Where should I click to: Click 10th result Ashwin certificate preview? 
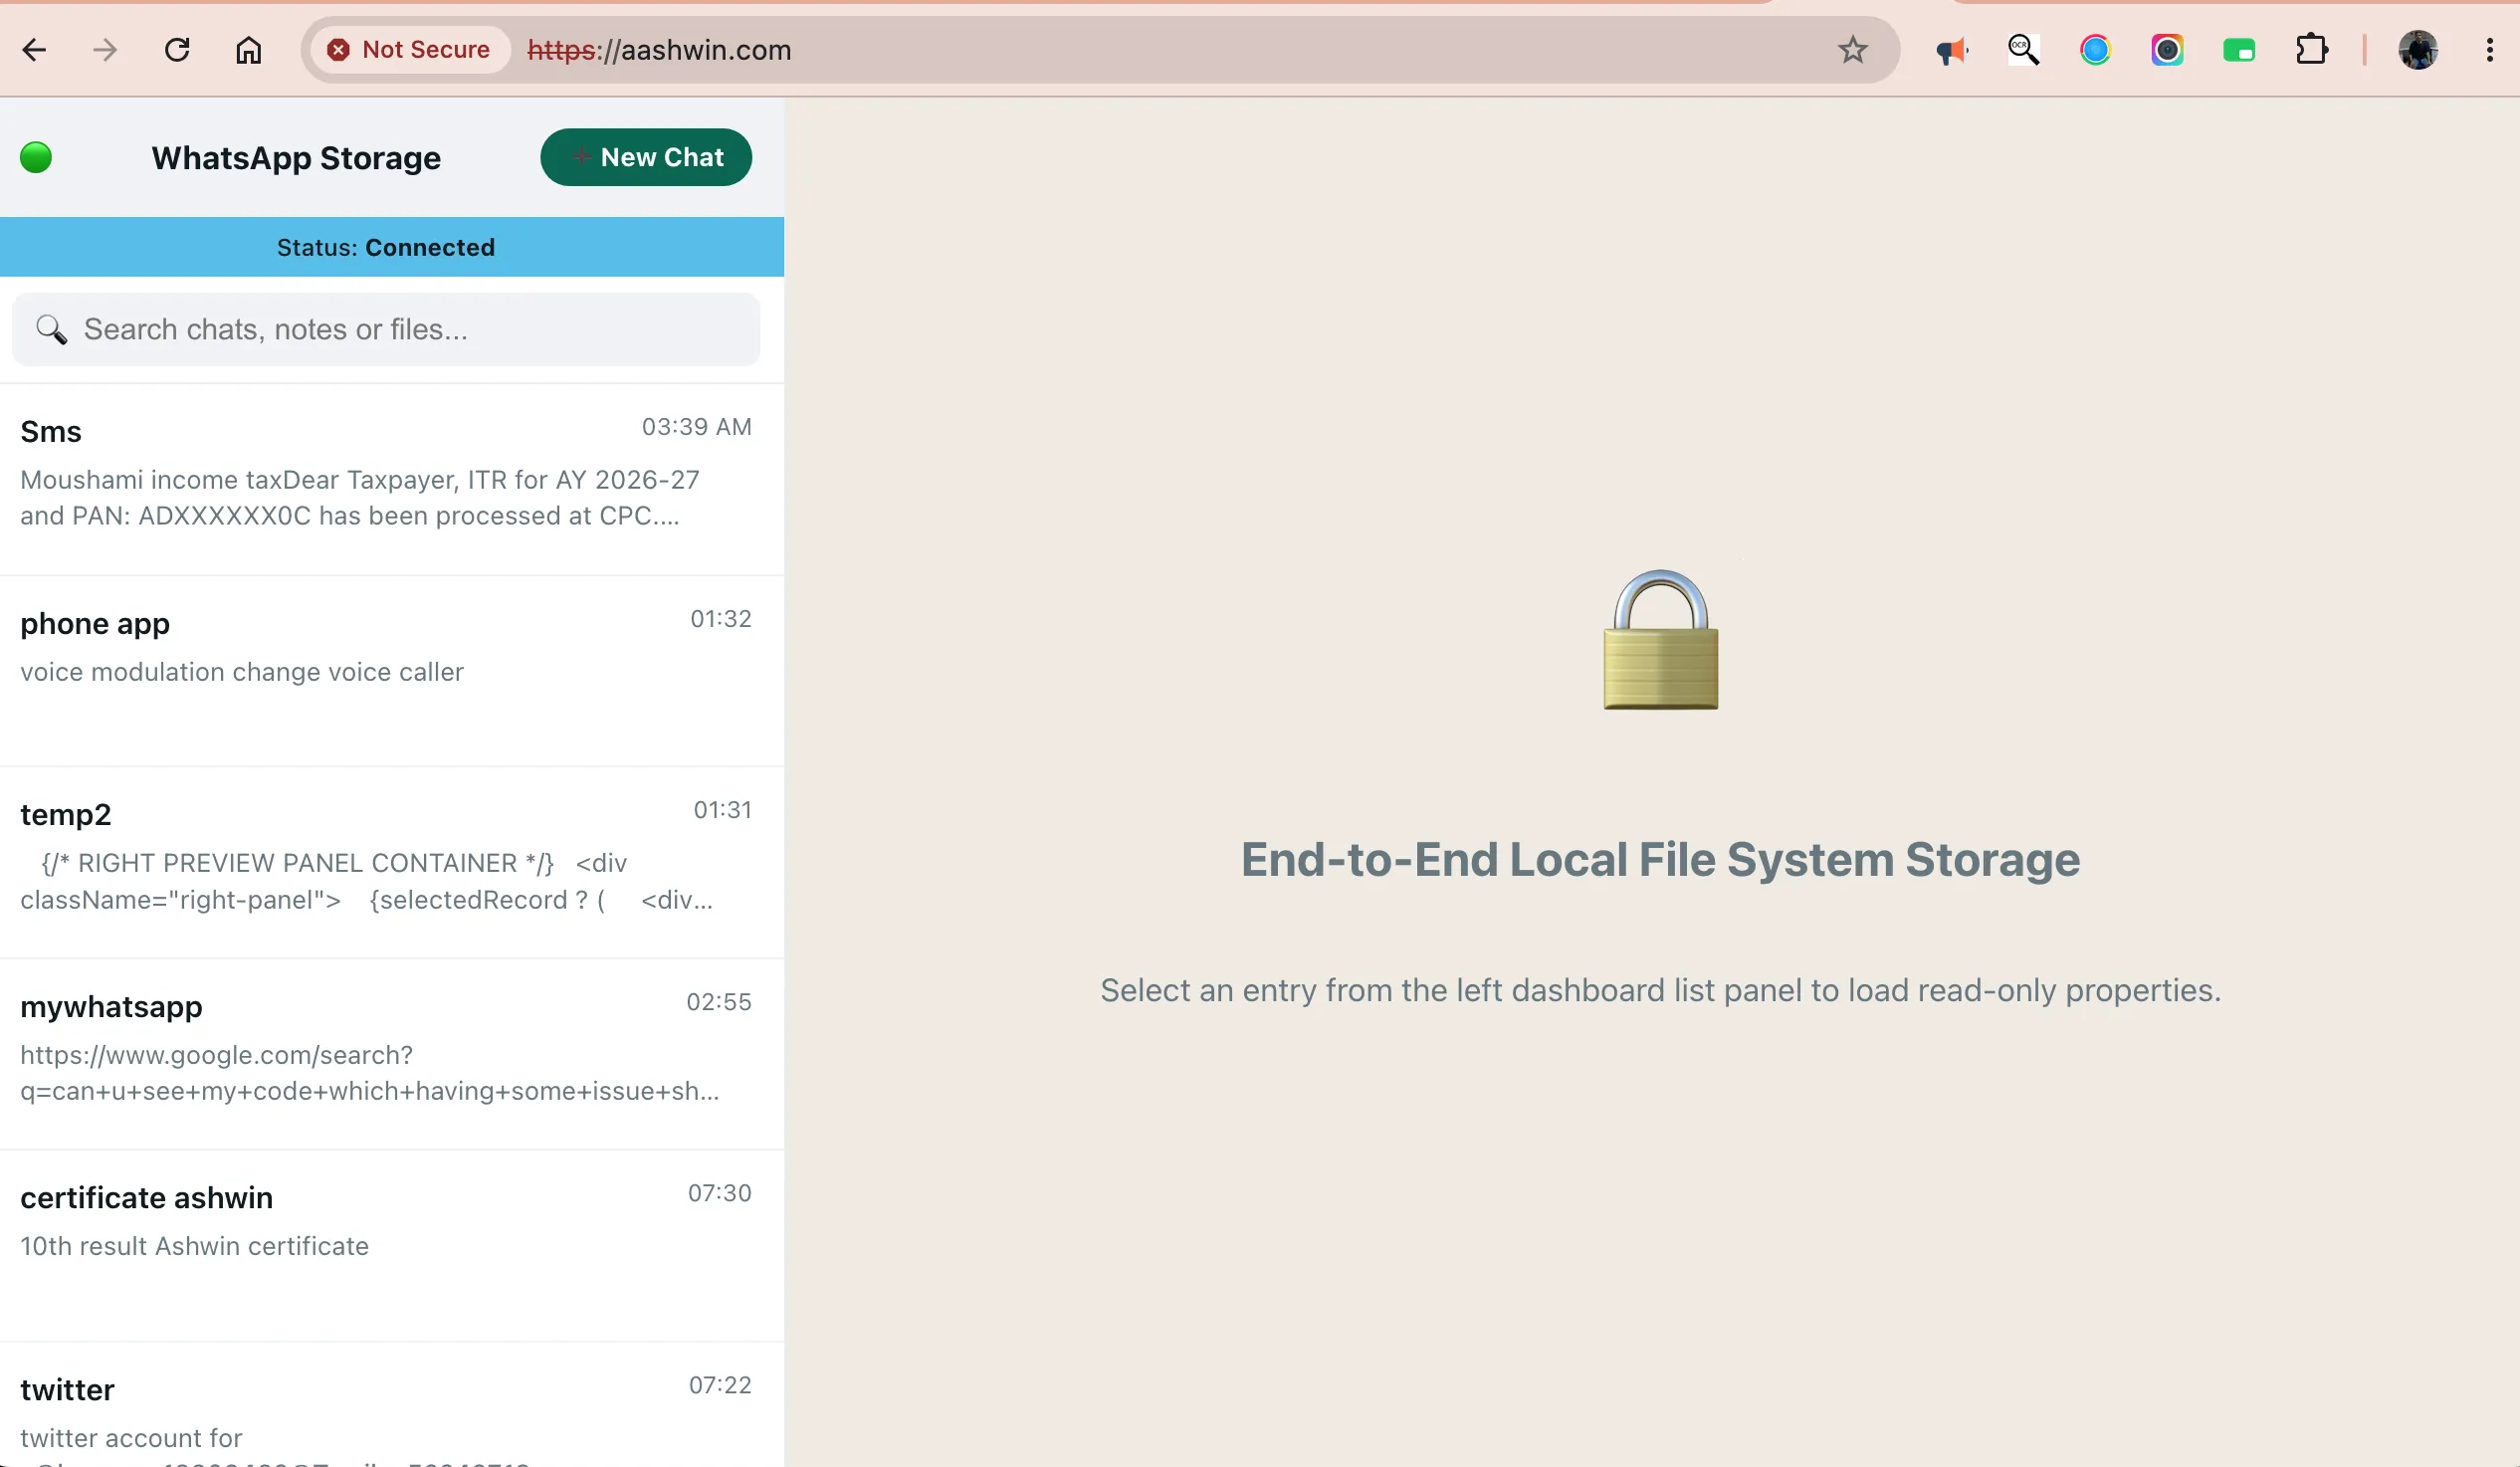195,1246
